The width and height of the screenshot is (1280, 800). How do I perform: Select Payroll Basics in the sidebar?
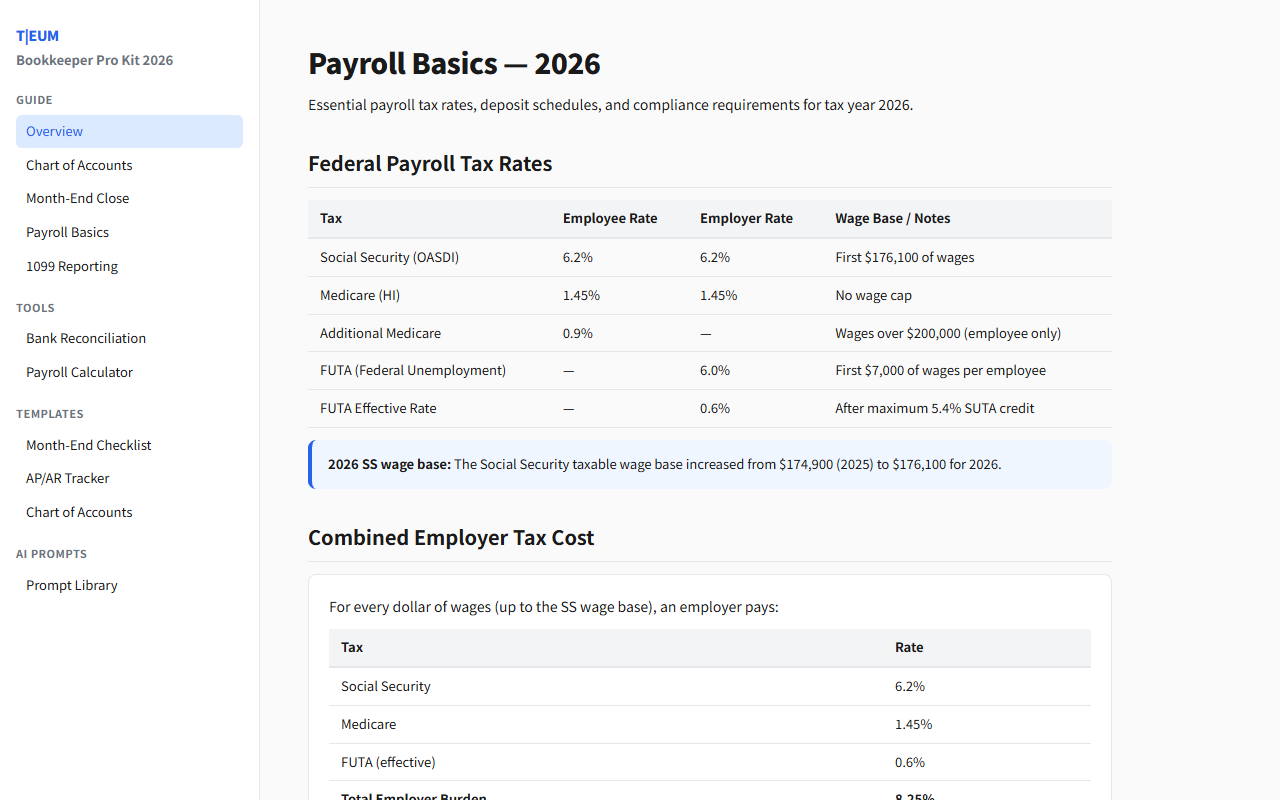point(67,232)
